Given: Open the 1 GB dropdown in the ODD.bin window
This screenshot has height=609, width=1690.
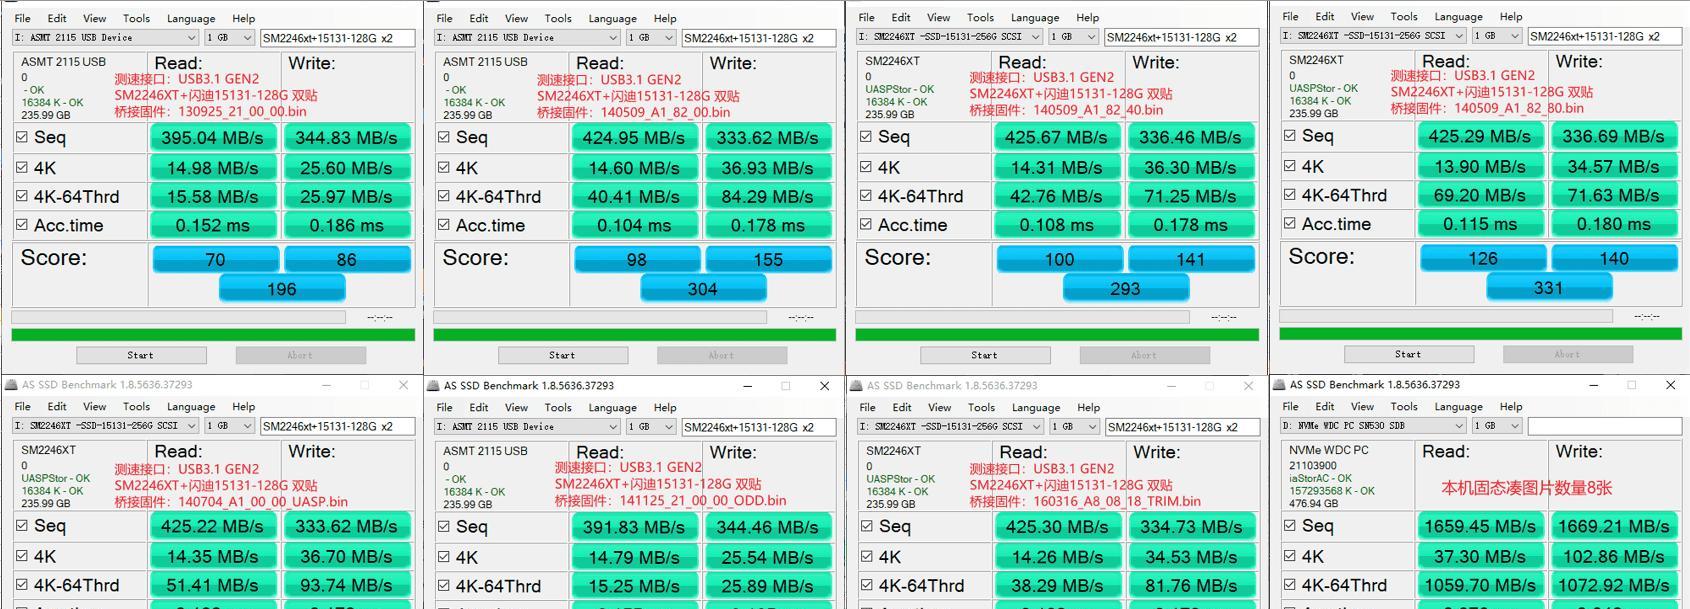Looking at the screenshot, I should click(x=651, y=427).
